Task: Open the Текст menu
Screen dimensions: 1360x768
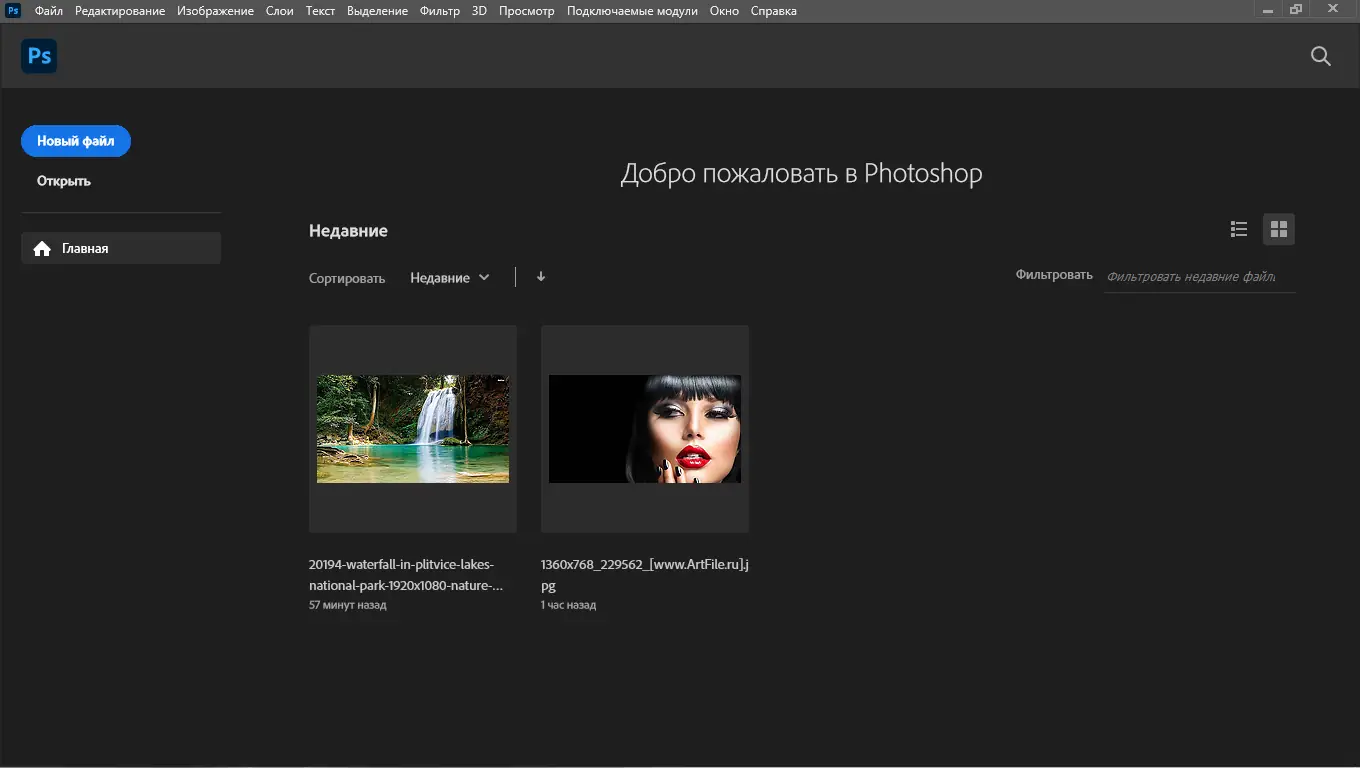Action: coord(320,11)
